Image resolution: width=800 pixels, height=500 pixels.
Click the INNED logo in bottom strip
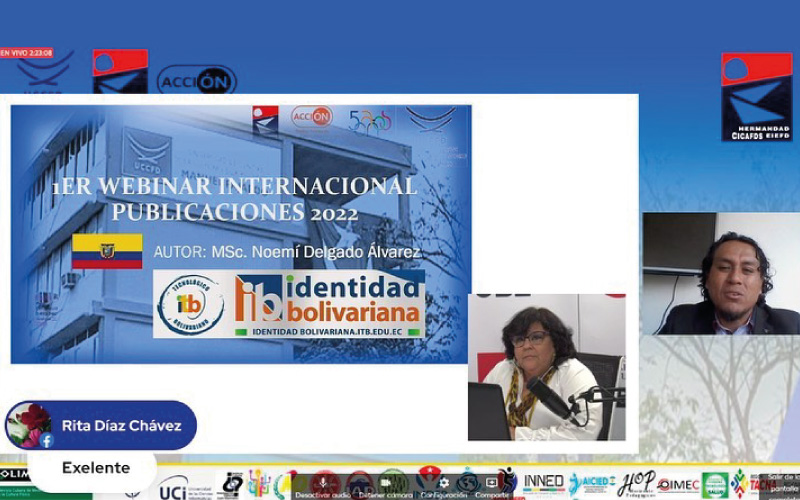pyautogui.click(x=543, y=482)
